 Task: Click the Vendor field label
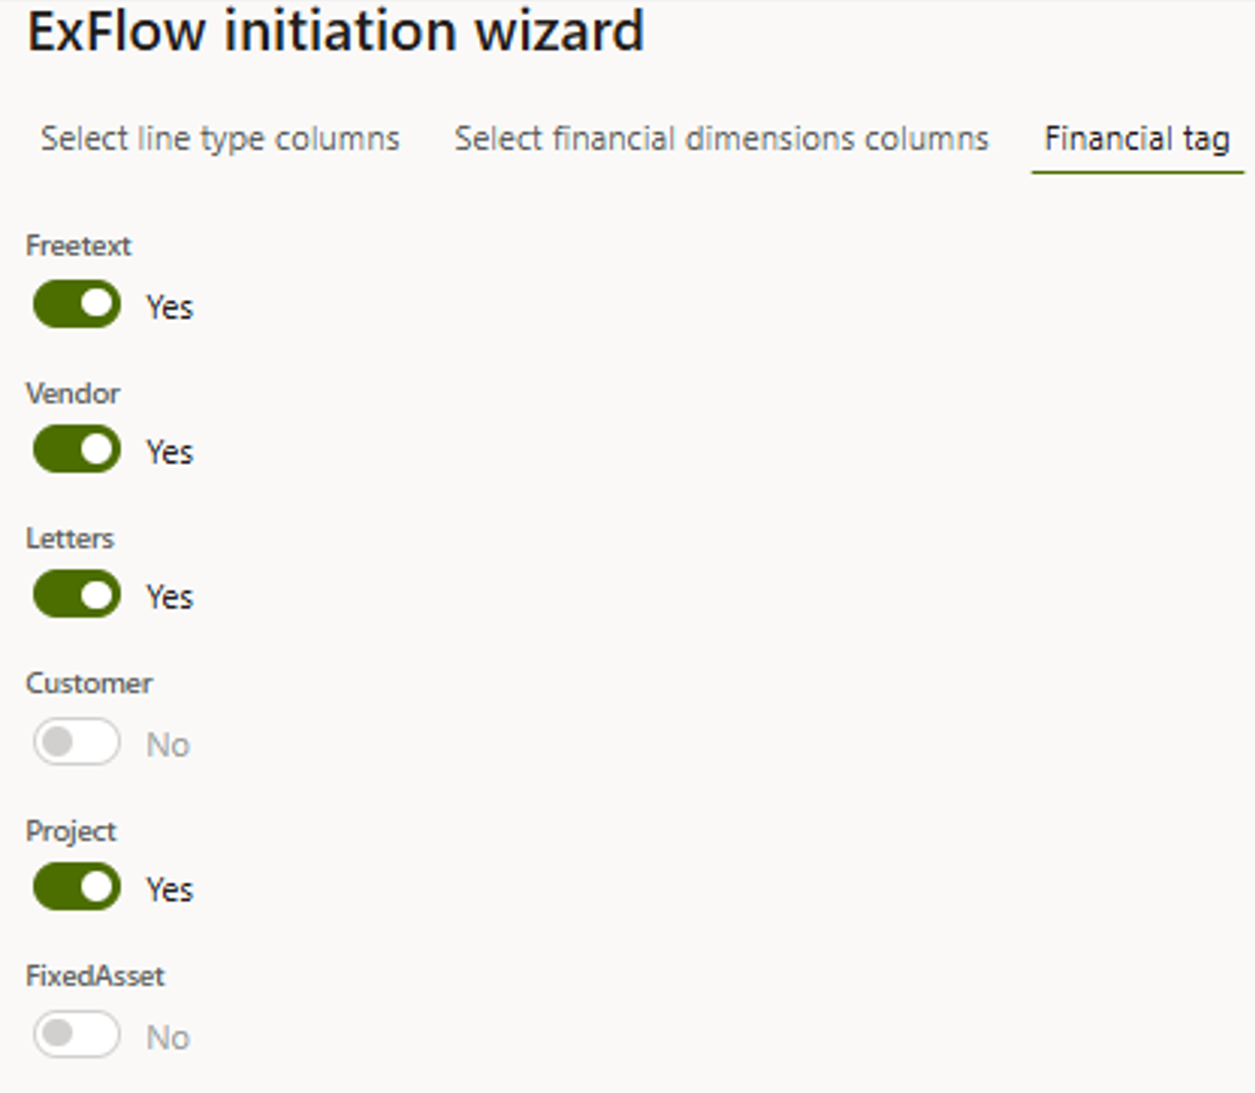pyautogui.click(x=73, y=393)
